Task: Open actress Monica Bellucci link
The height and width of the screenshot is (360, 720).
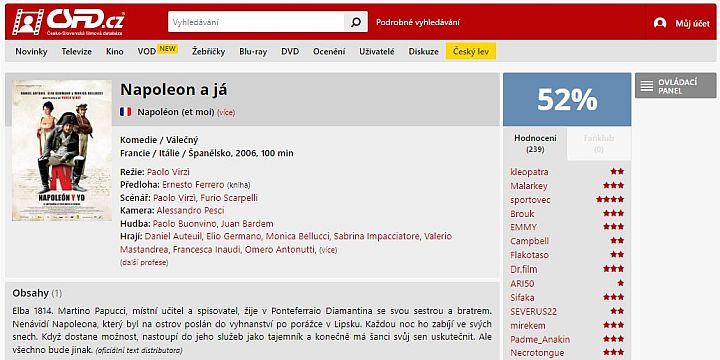Action: 297,236
